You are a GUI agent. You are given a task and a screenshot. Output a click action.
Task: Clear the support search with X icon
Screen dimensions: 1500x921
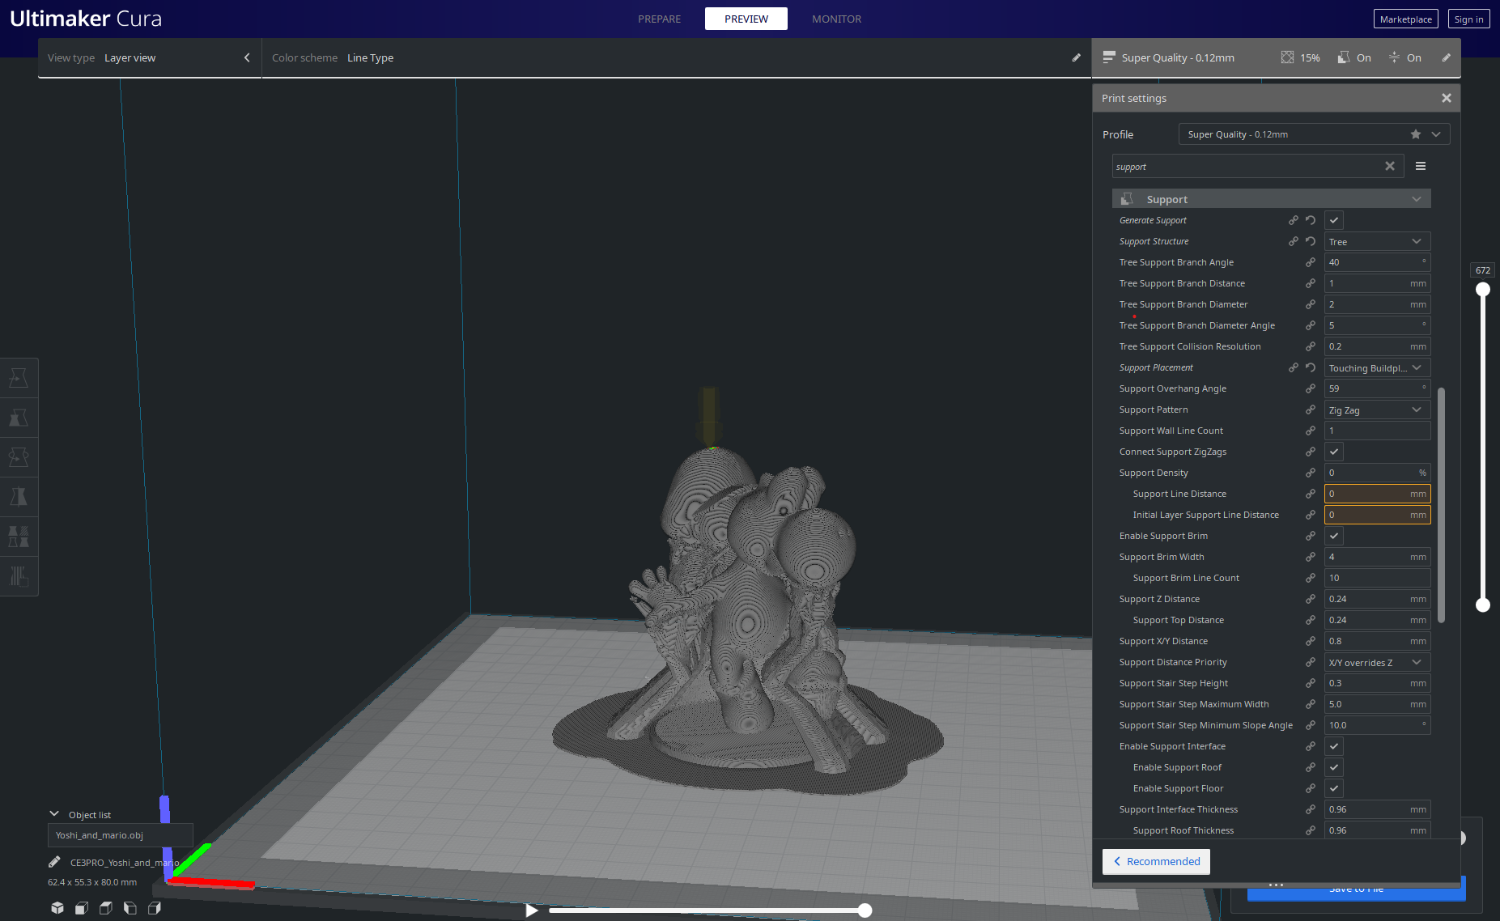pyautogui.click(x=1389, y=167)
